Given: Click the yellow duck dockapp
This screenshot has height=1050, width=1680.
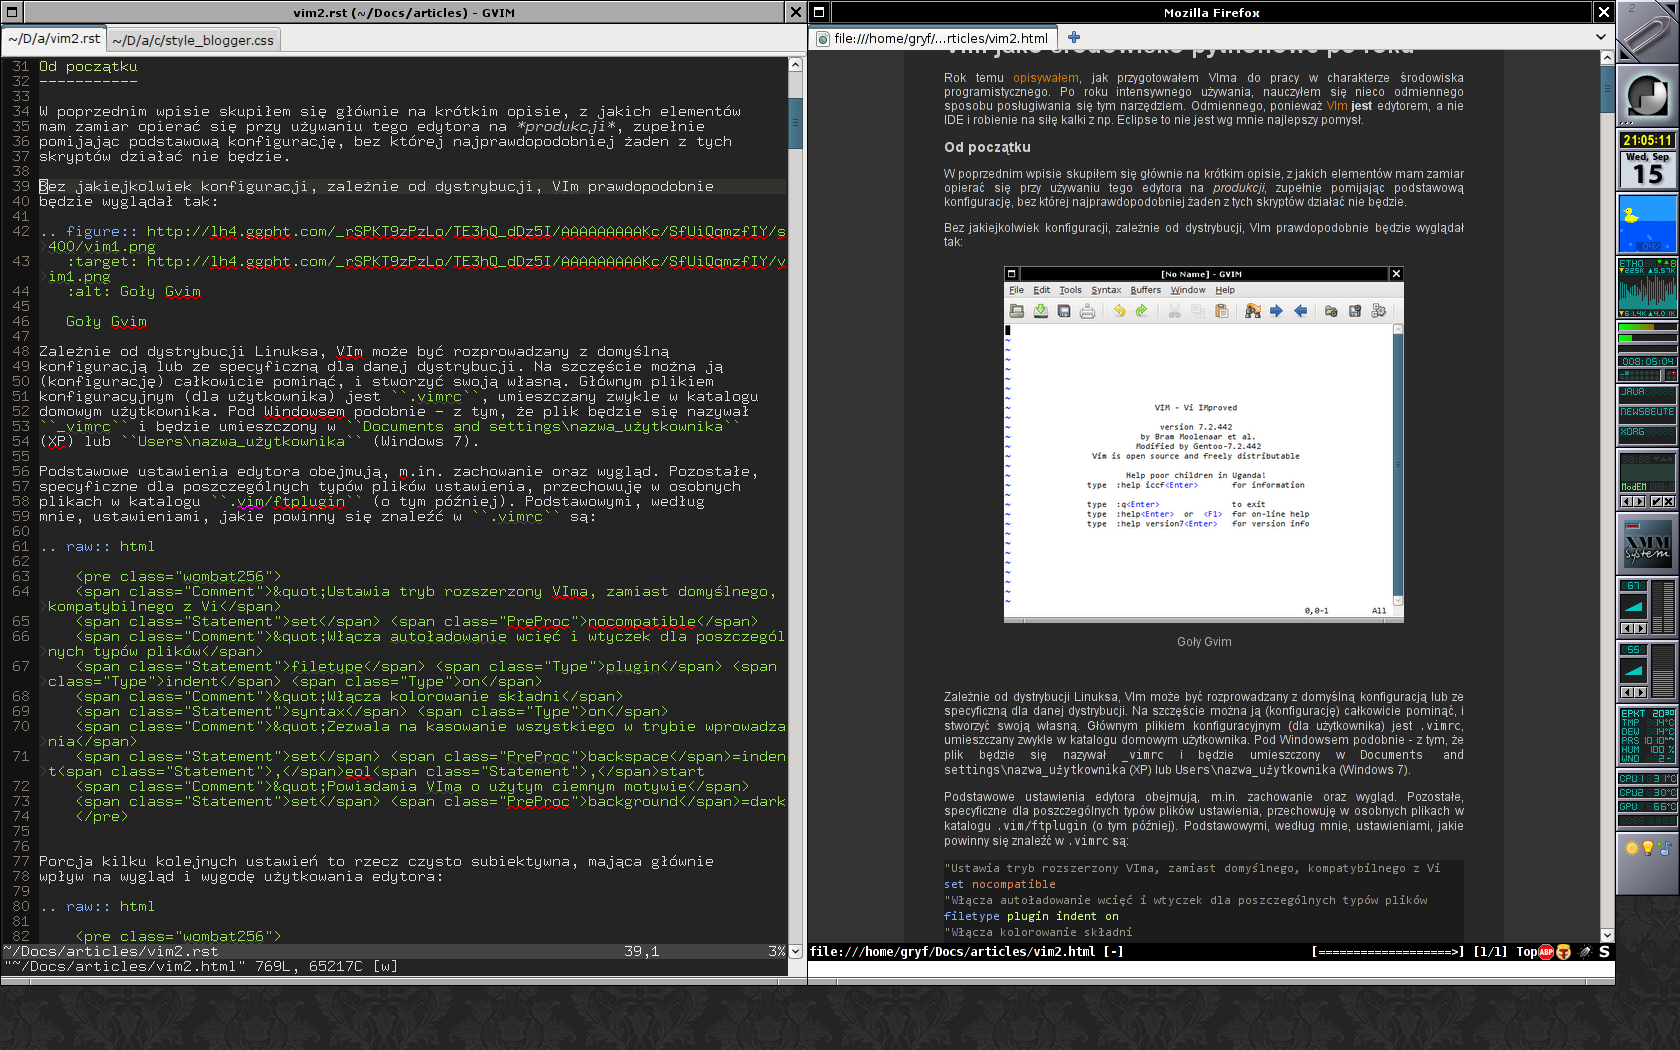Looking at the screenshot, I should (1647, 224).
